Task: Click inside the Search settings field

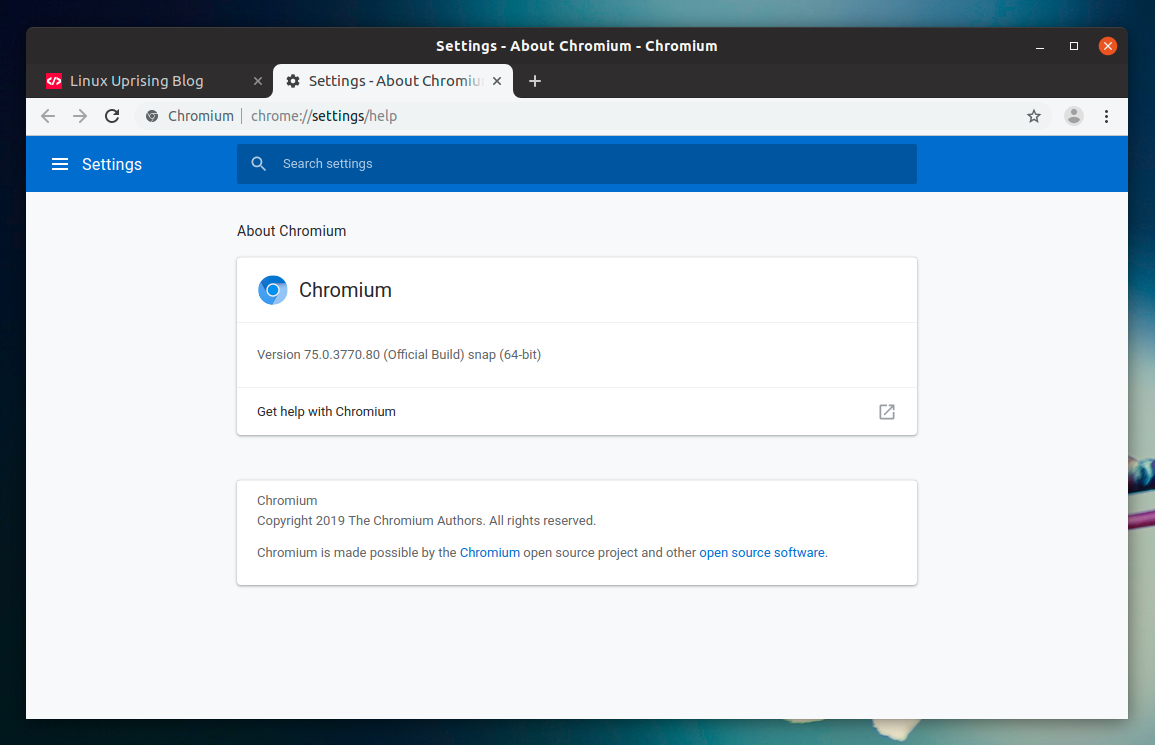Action: tap(500, 163)
